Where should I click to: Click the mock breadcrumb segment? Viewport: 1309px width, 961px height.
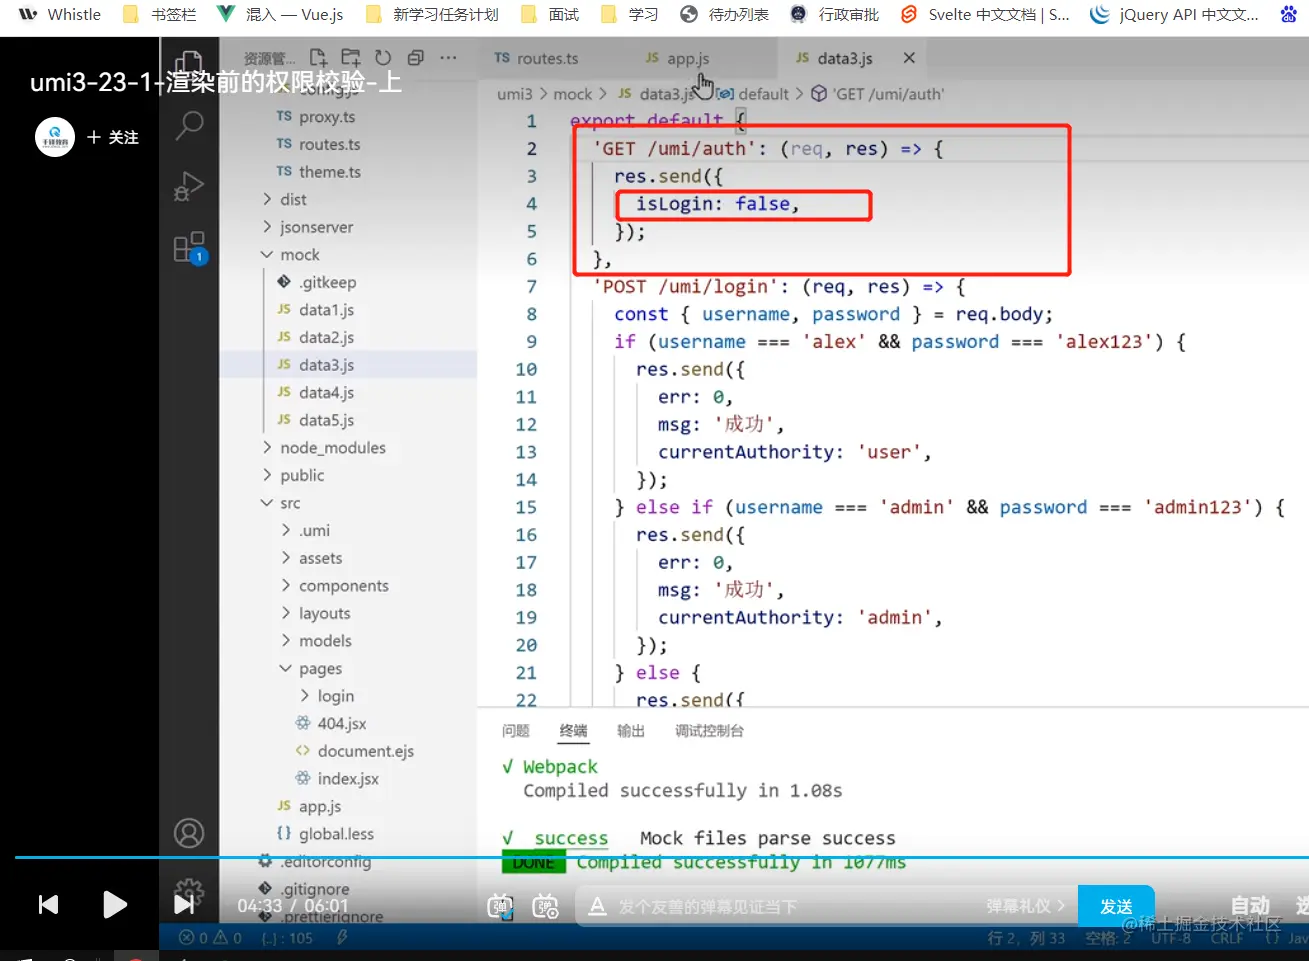pyautogui.click(x=573, y=94)
